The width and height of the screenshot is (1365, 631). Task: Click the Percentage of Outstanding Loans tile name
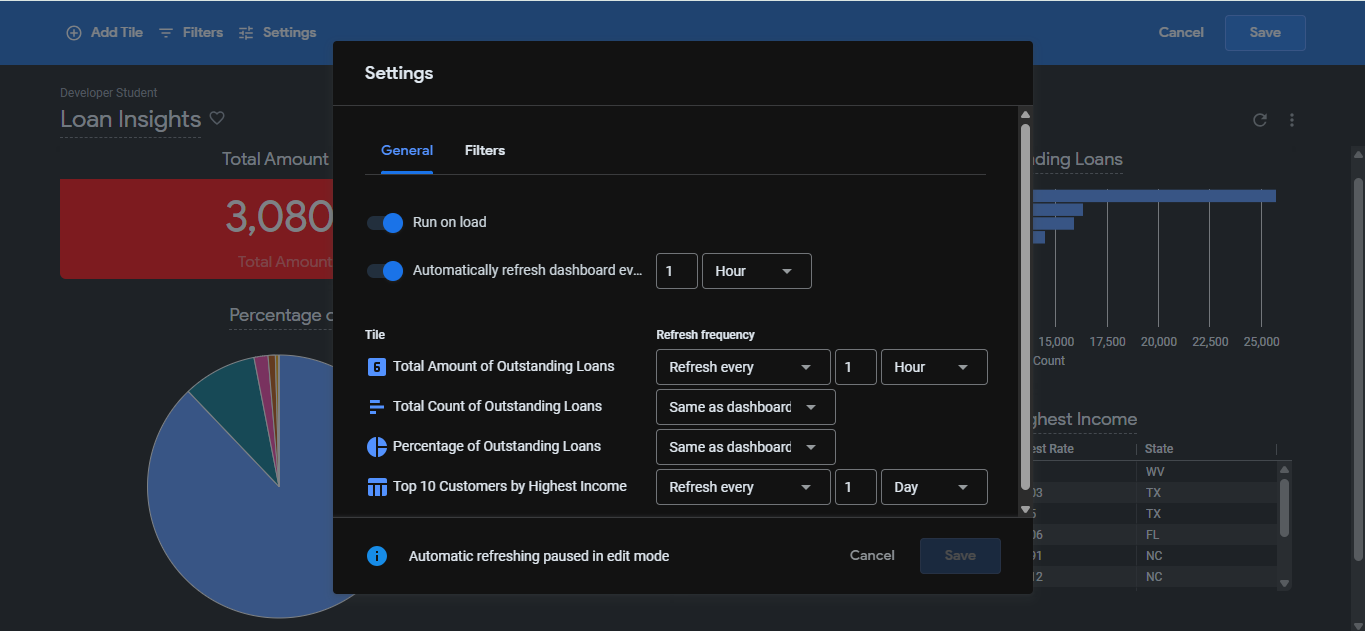coord(497,446)
